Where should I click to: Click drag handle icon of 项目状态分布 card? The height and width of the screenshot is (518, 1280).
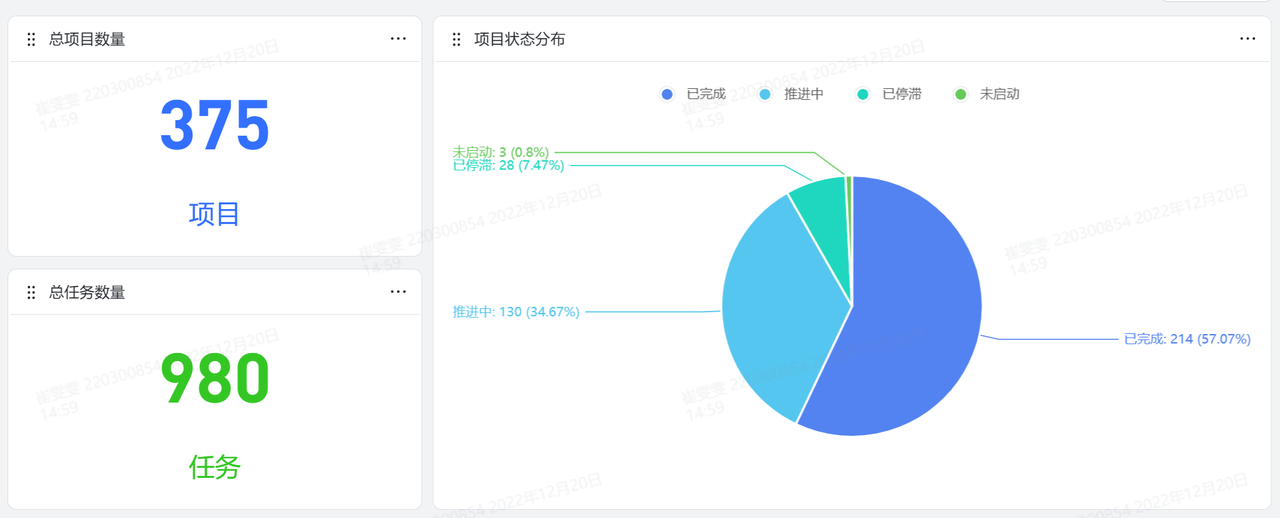(x=456, y=39)
